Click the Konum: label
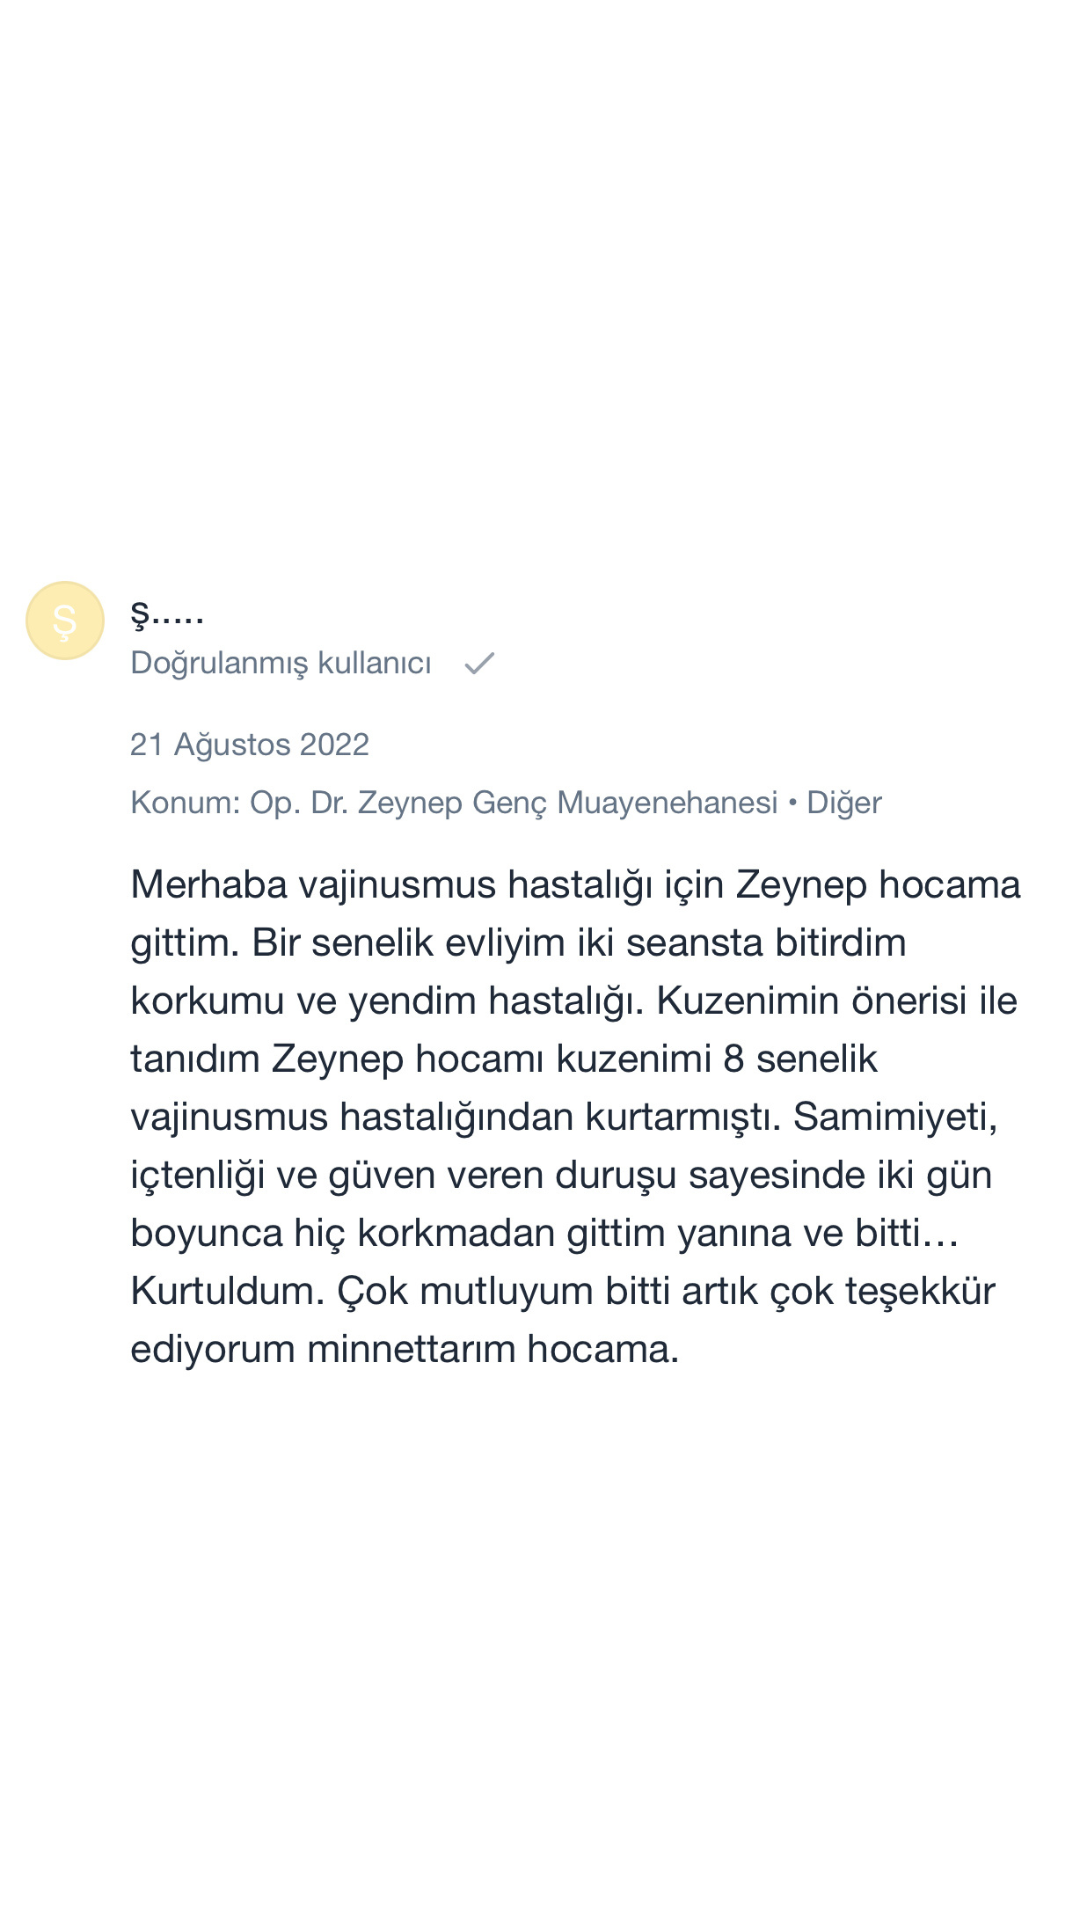The width and height of the screenshot is (1080, 1920). (185, 802)
